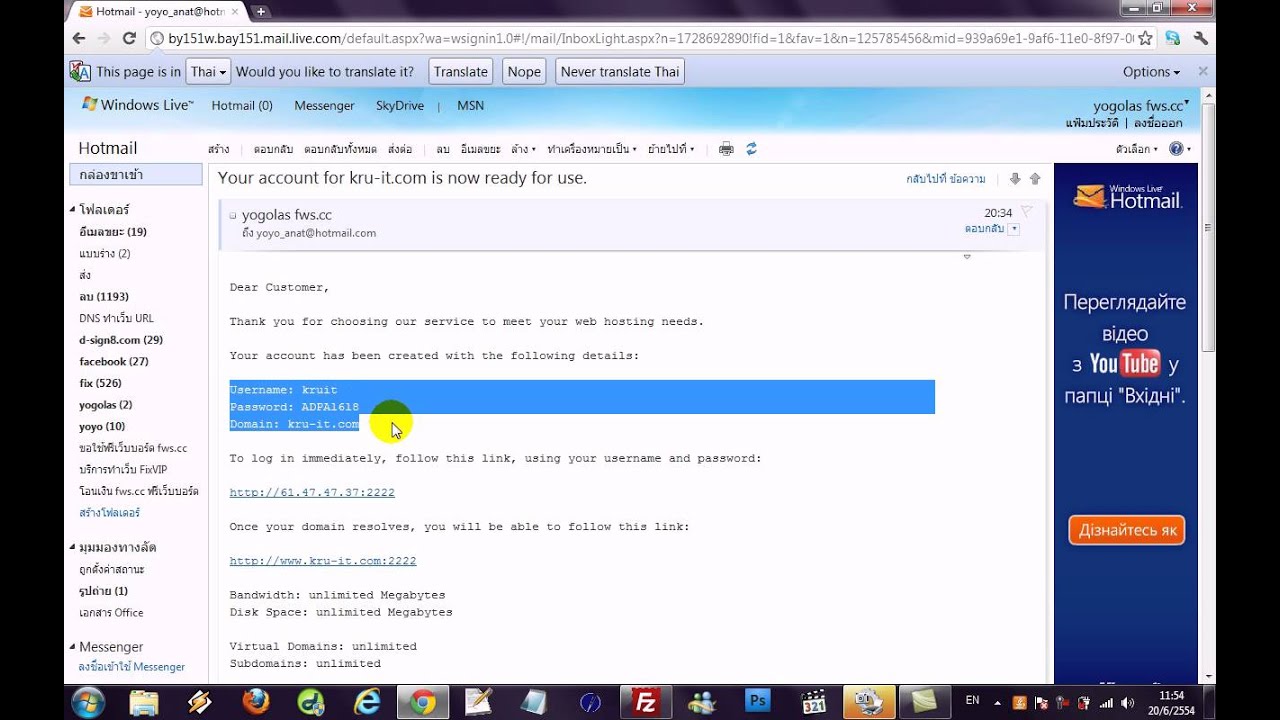Screen dimensions: 1280x720
Task: Go to next message with down arrow
Action: point(1015,179)
